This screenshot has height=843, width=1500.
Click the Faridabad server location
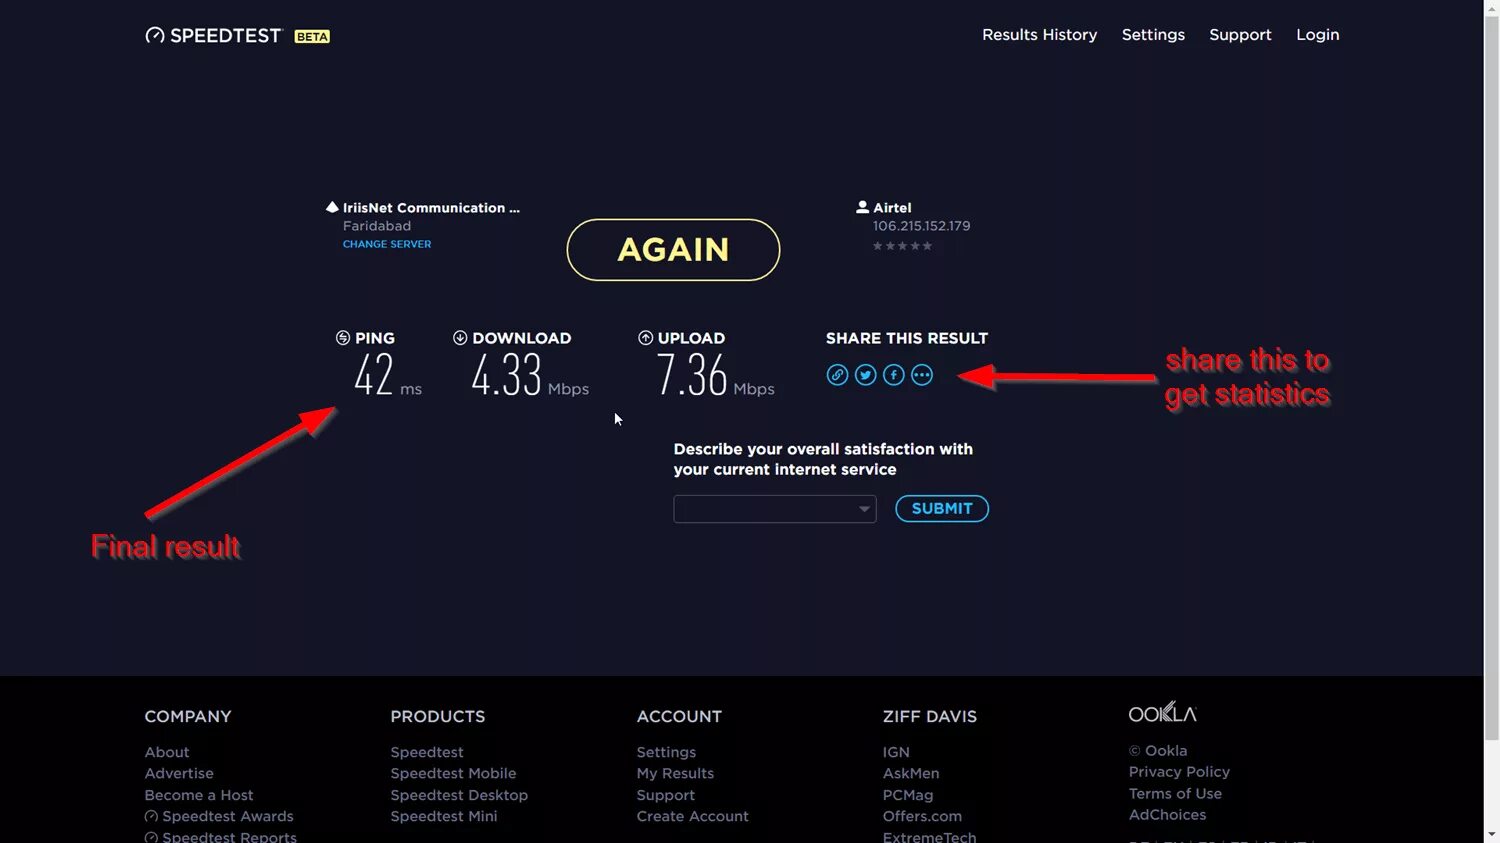pyautogui.click(x=377, y=226)
